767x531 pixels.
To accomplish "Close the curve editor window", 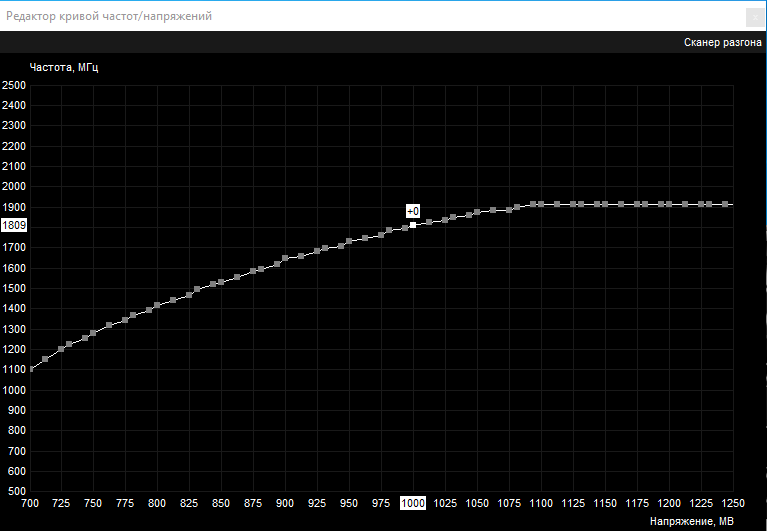I will coord(757,17).
